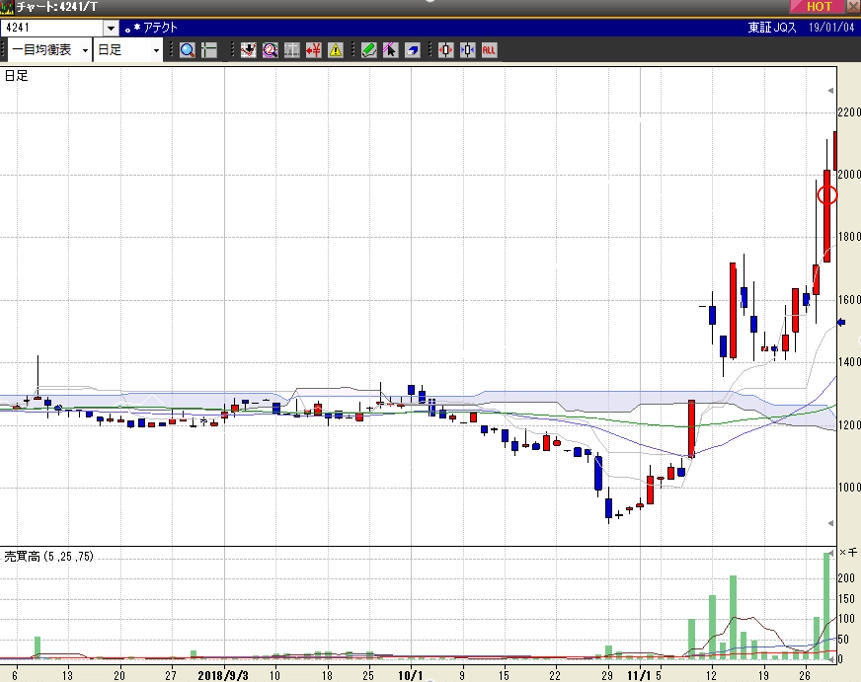Click the red circle marker on last candle
This screenshot has height=682, width=861.
click(827, 195)
